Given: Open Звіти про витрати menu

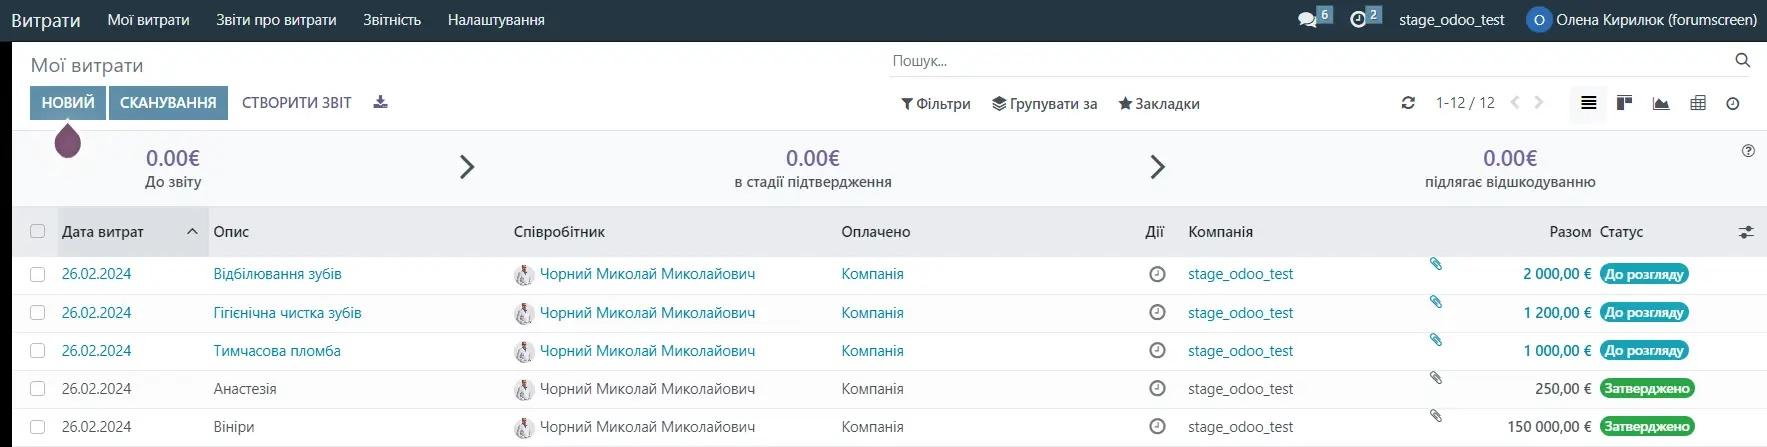Looking at the screenshot, I should pyautogui.click(x=276, y=20).
